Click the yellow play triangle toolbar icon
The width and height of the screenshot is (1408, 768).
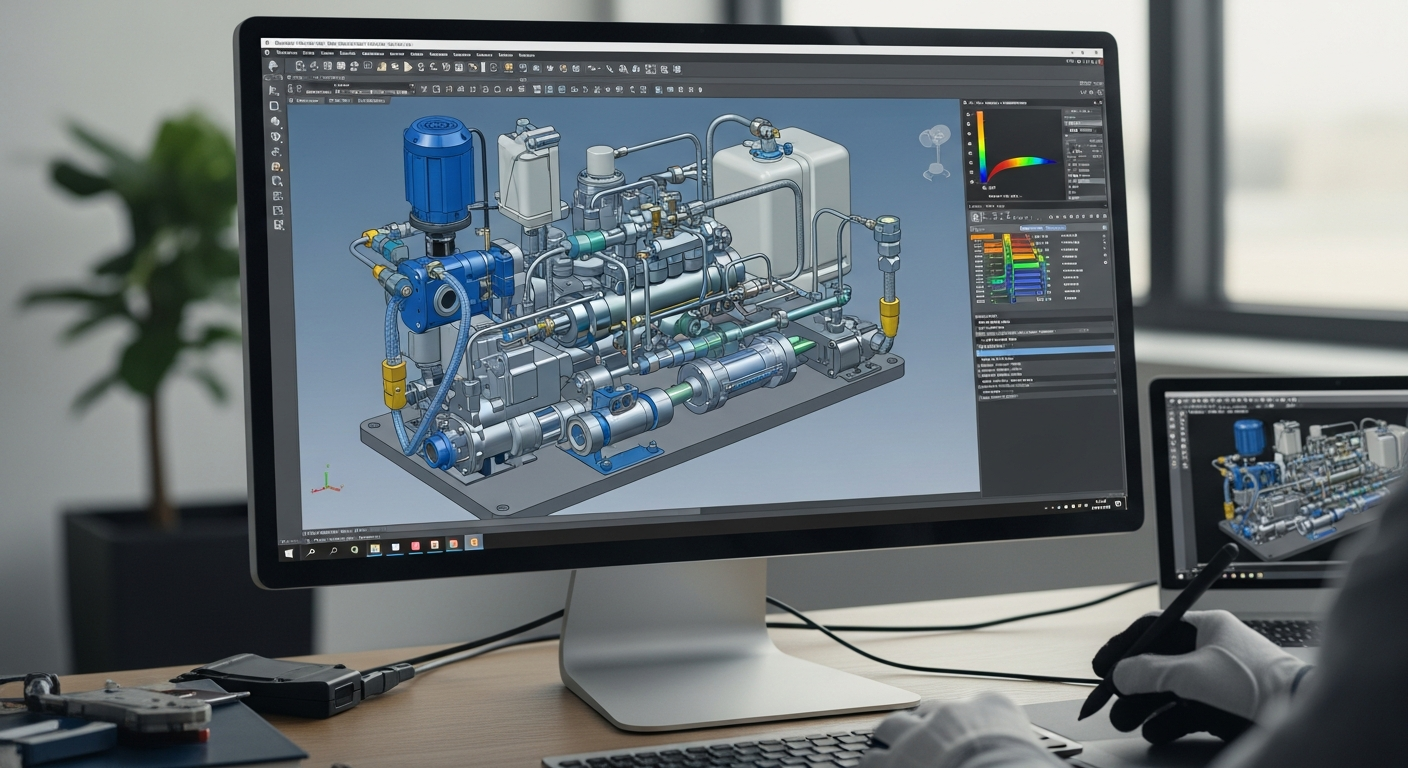click(407, 66)
